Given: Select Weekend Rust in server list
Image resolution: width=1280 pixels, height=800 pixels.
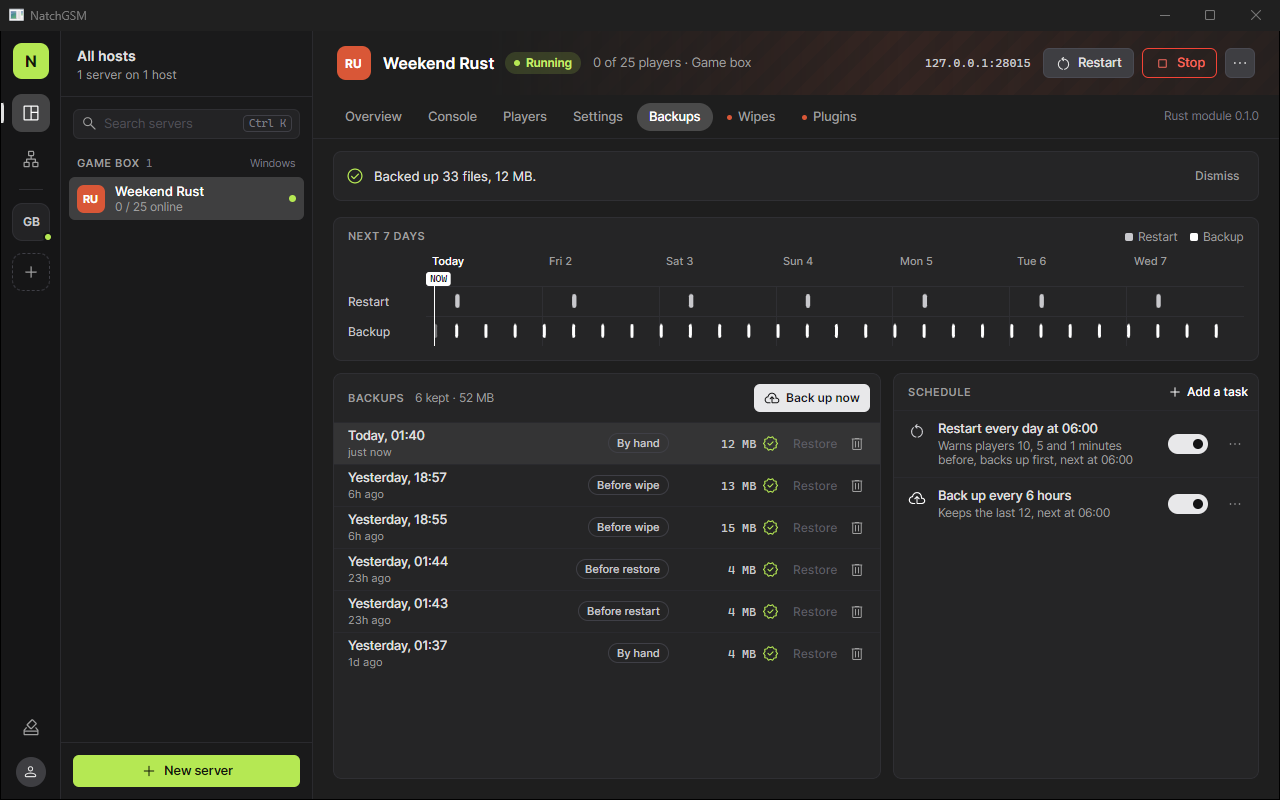Looking at the screenshot, I should point(186,198).
